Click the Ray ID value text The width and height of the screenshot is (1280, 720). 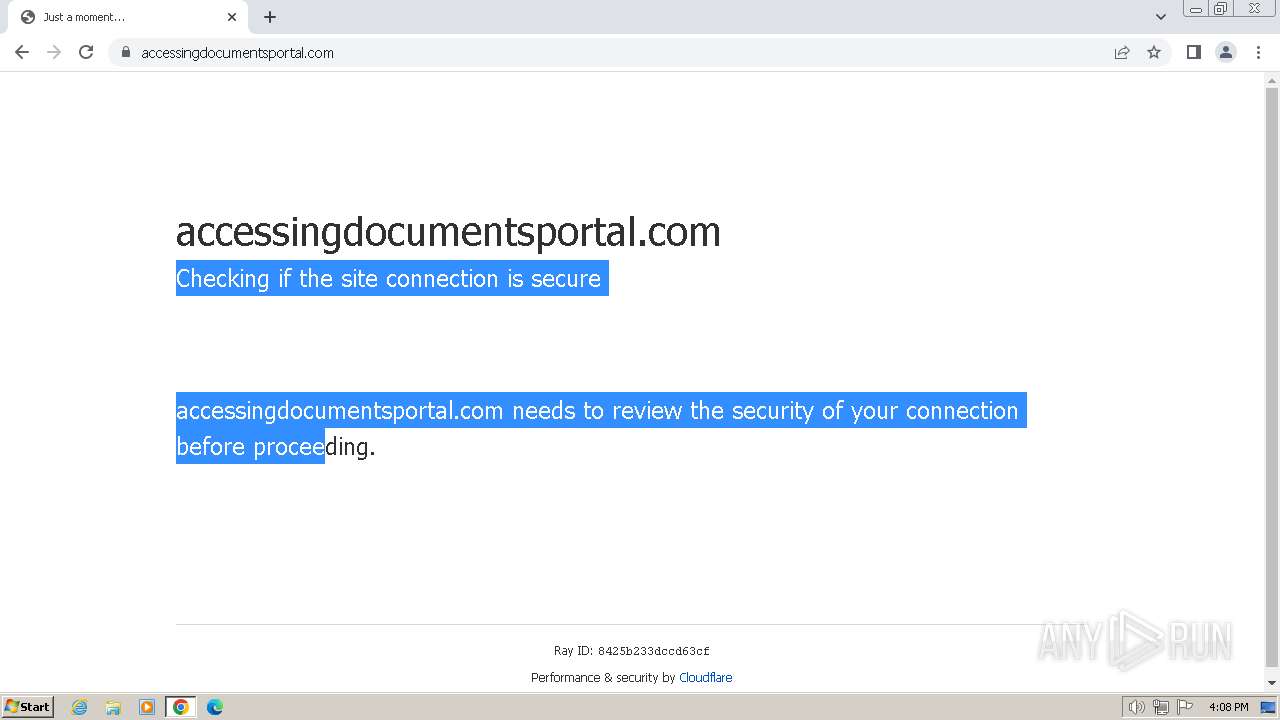[653, 651]
